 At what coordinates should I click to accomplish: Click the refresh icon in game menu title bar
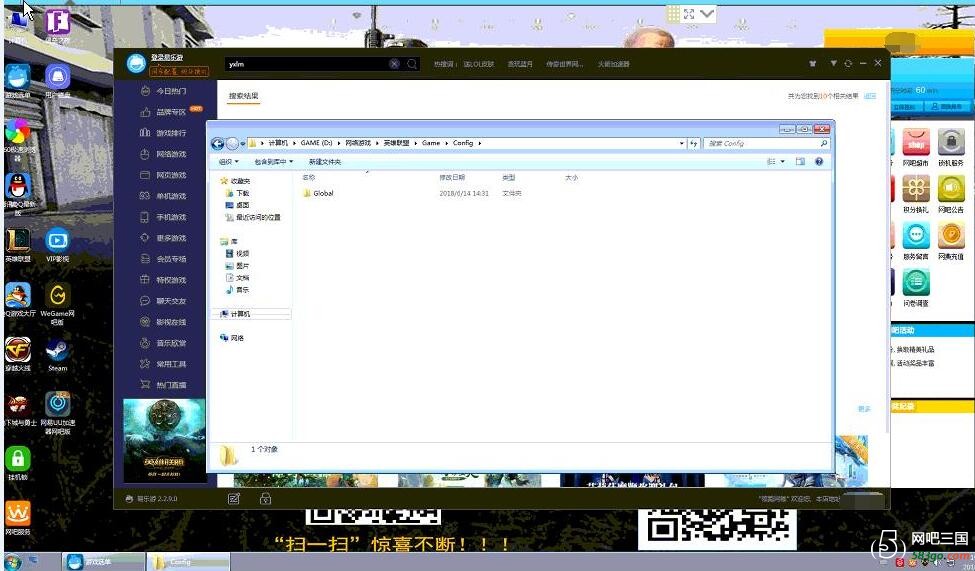[848, 63]
